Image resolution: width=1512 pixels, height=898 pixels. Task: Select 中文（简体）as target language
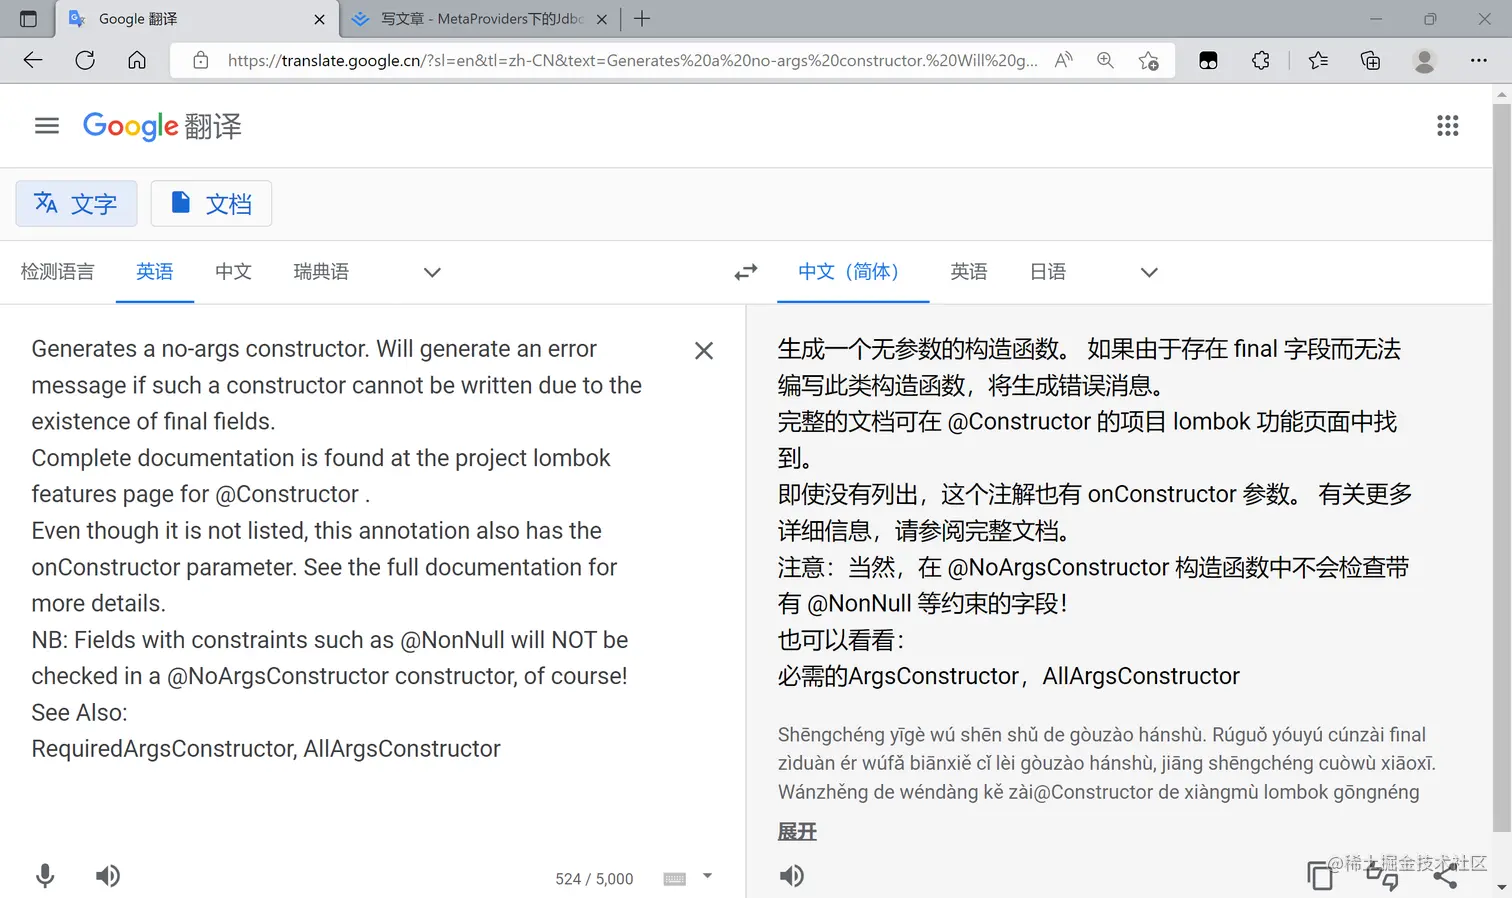click(x=853, y=272)
